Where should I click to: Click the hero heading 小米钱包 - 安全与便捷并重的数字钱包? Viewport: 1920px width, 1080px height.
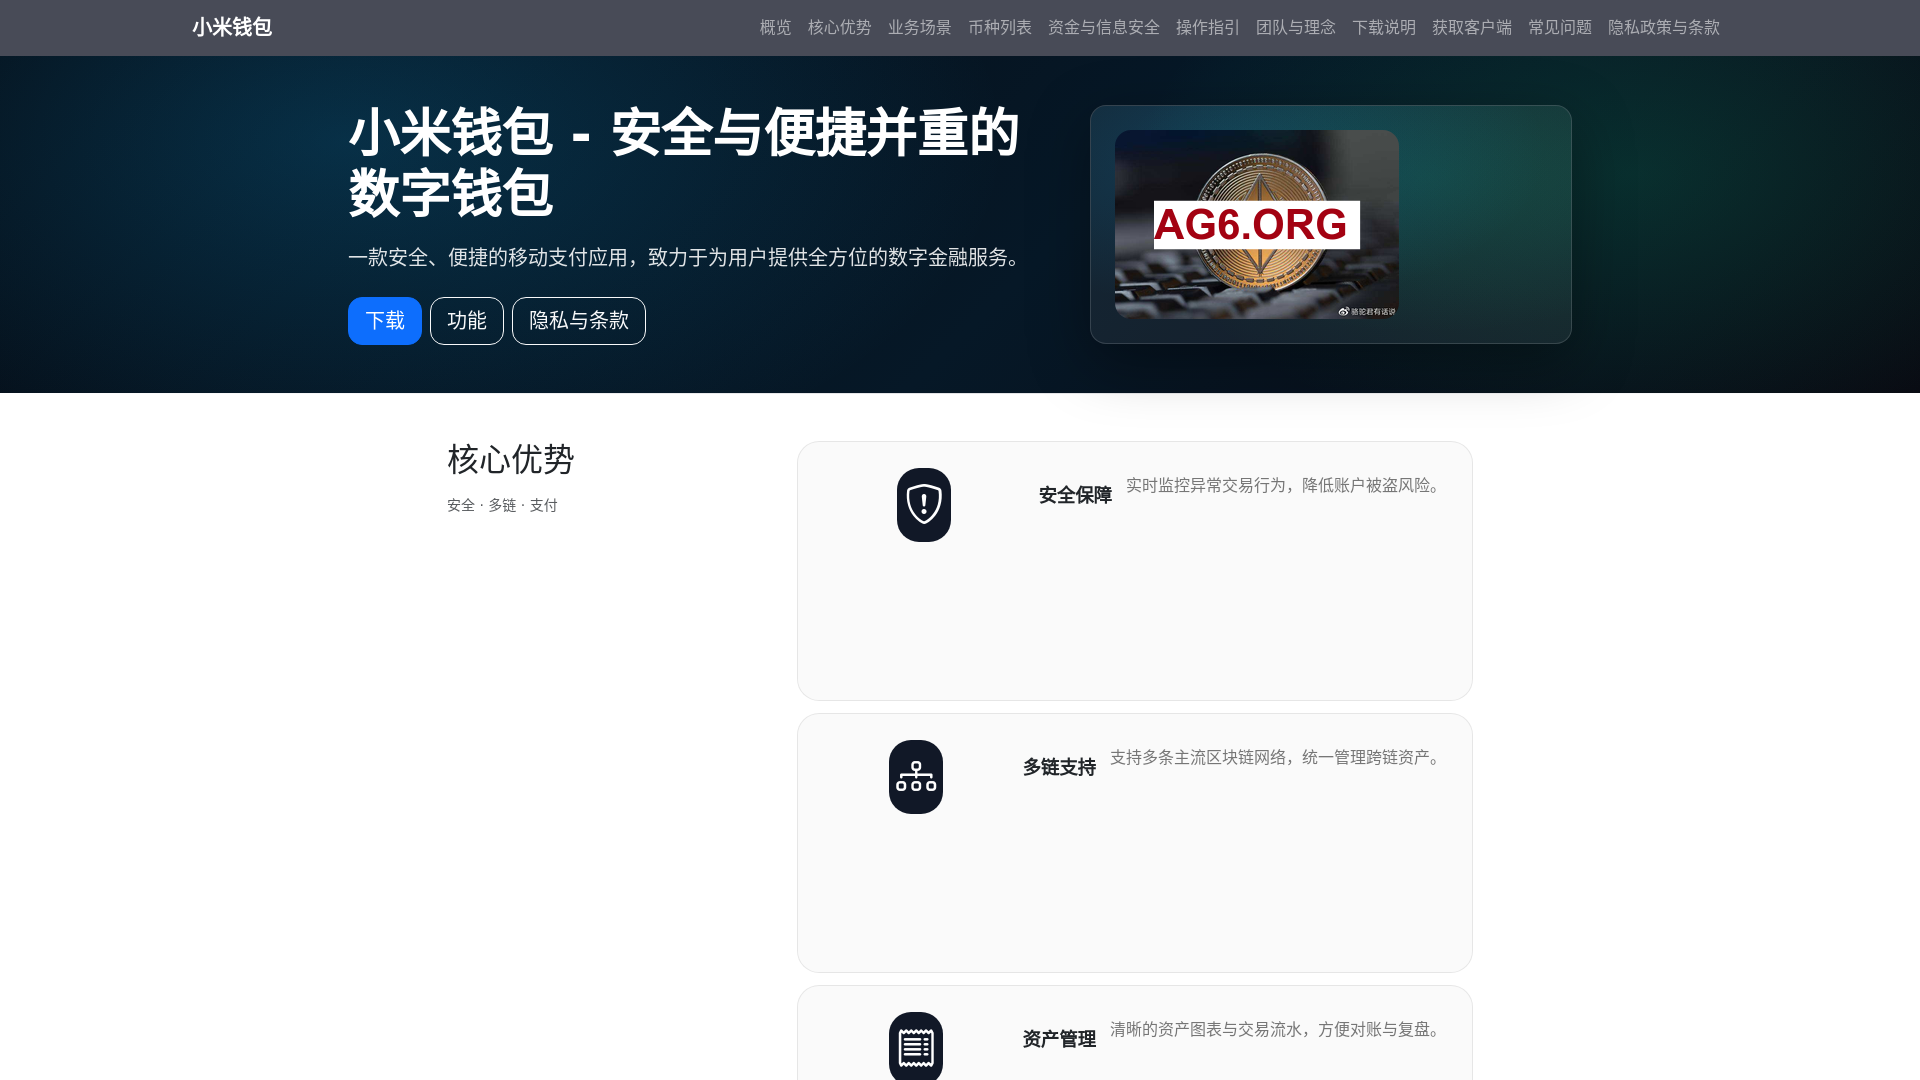tap(684, 162)
